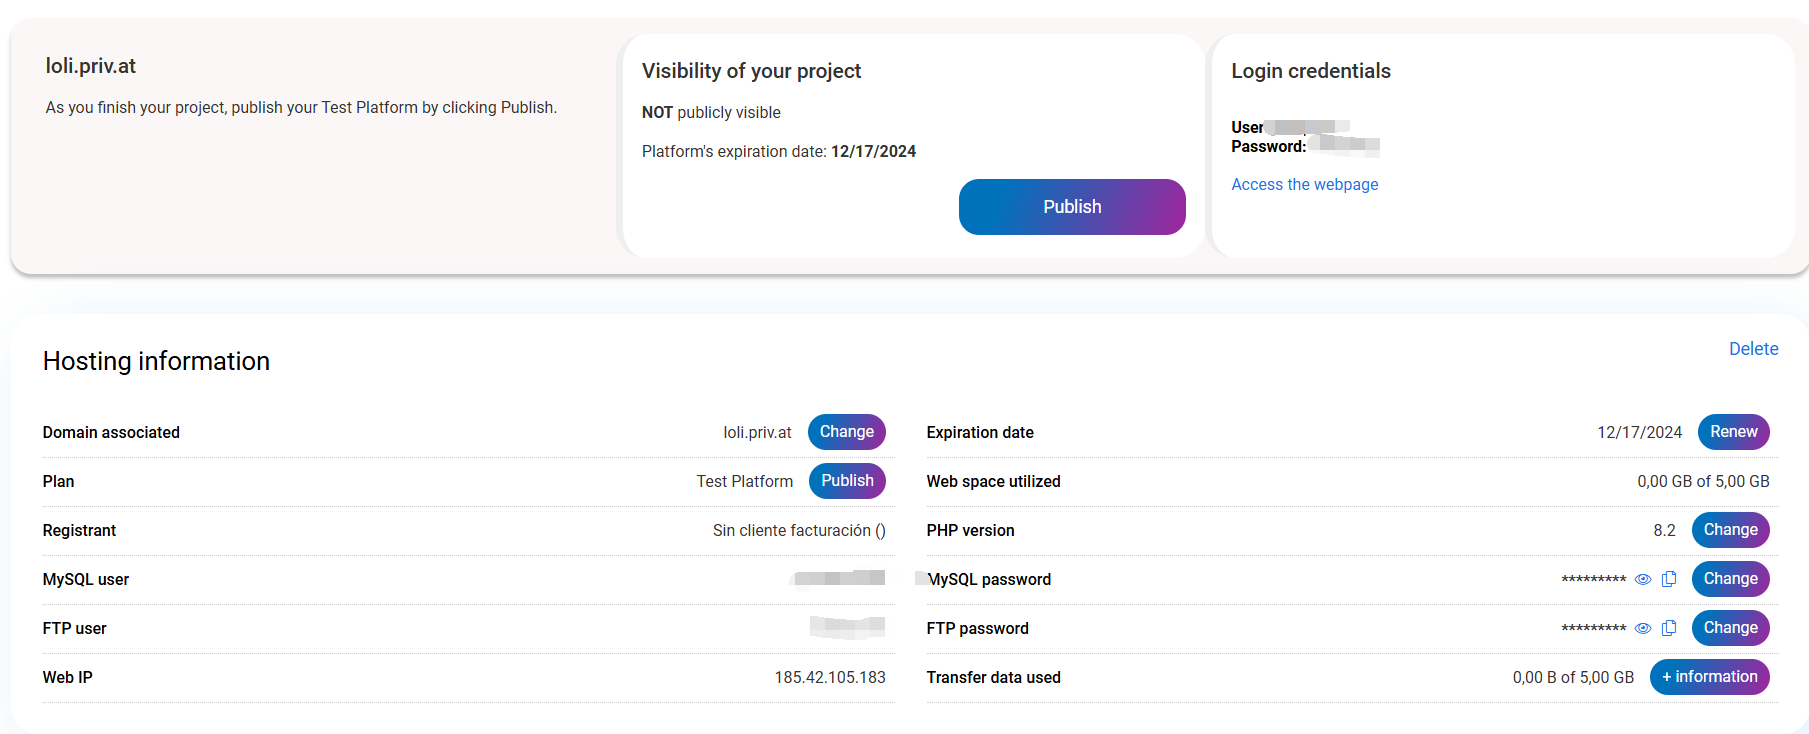This screenshot has width=1809, height=734.
Task: Copy the FTP password to clipboard
Action: pos(1669,628)
